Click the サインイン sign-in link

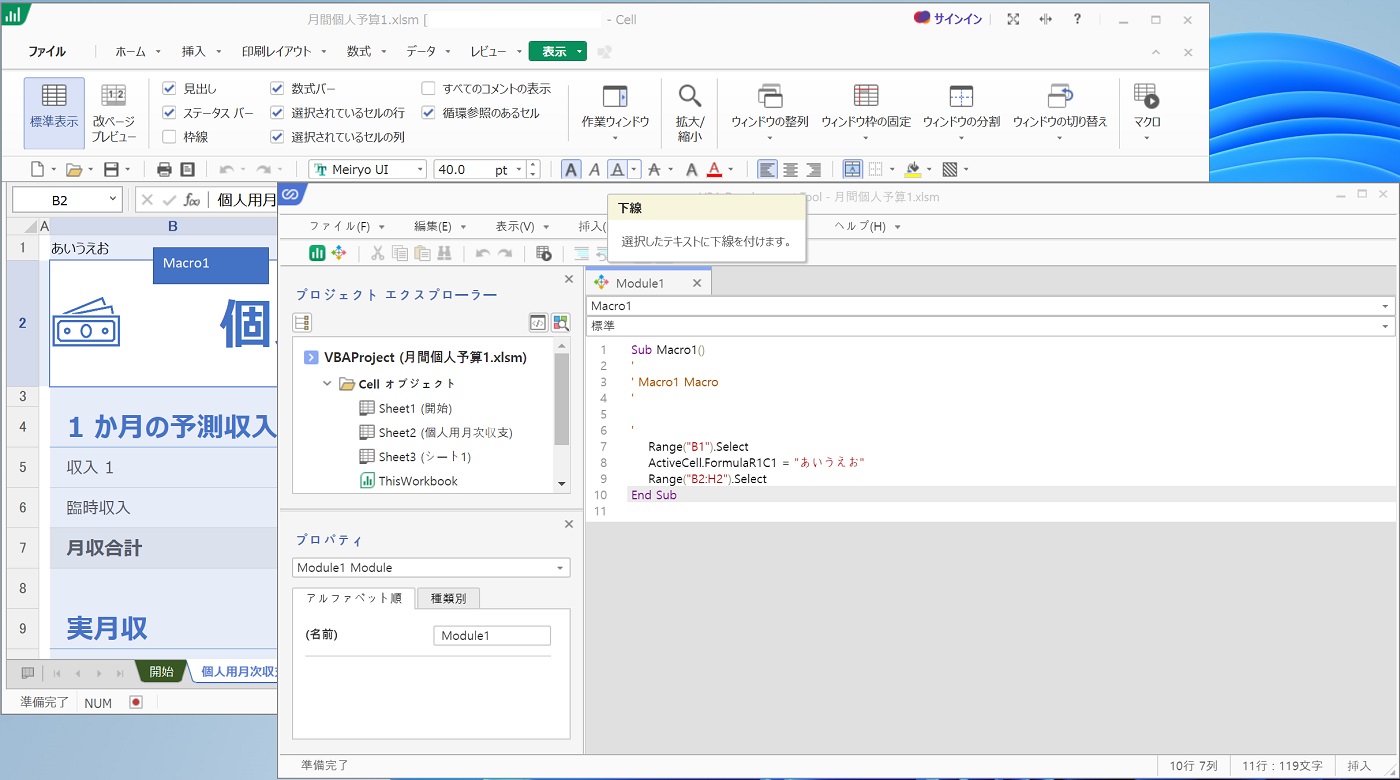(x=948, y=19)
